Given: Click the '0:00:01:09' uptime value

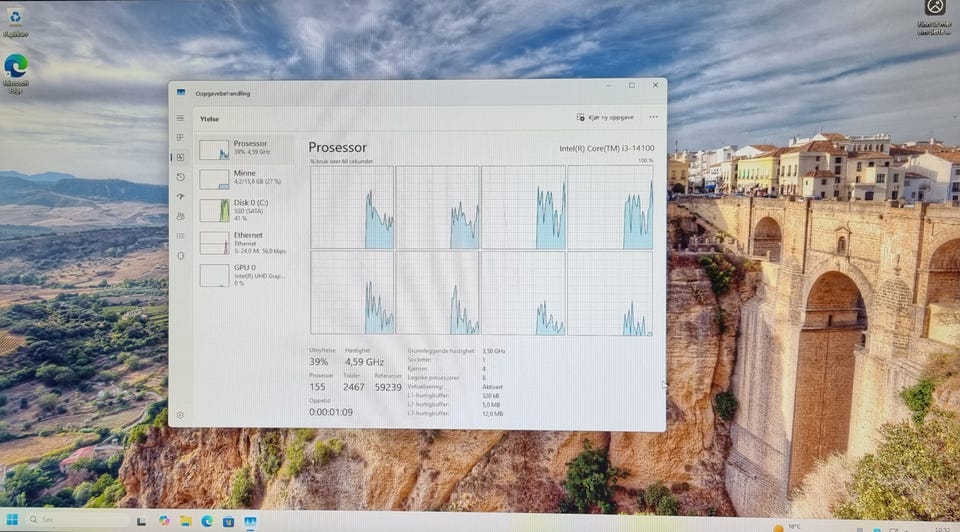Looking at the screenshot, I should tap(331, 412).
